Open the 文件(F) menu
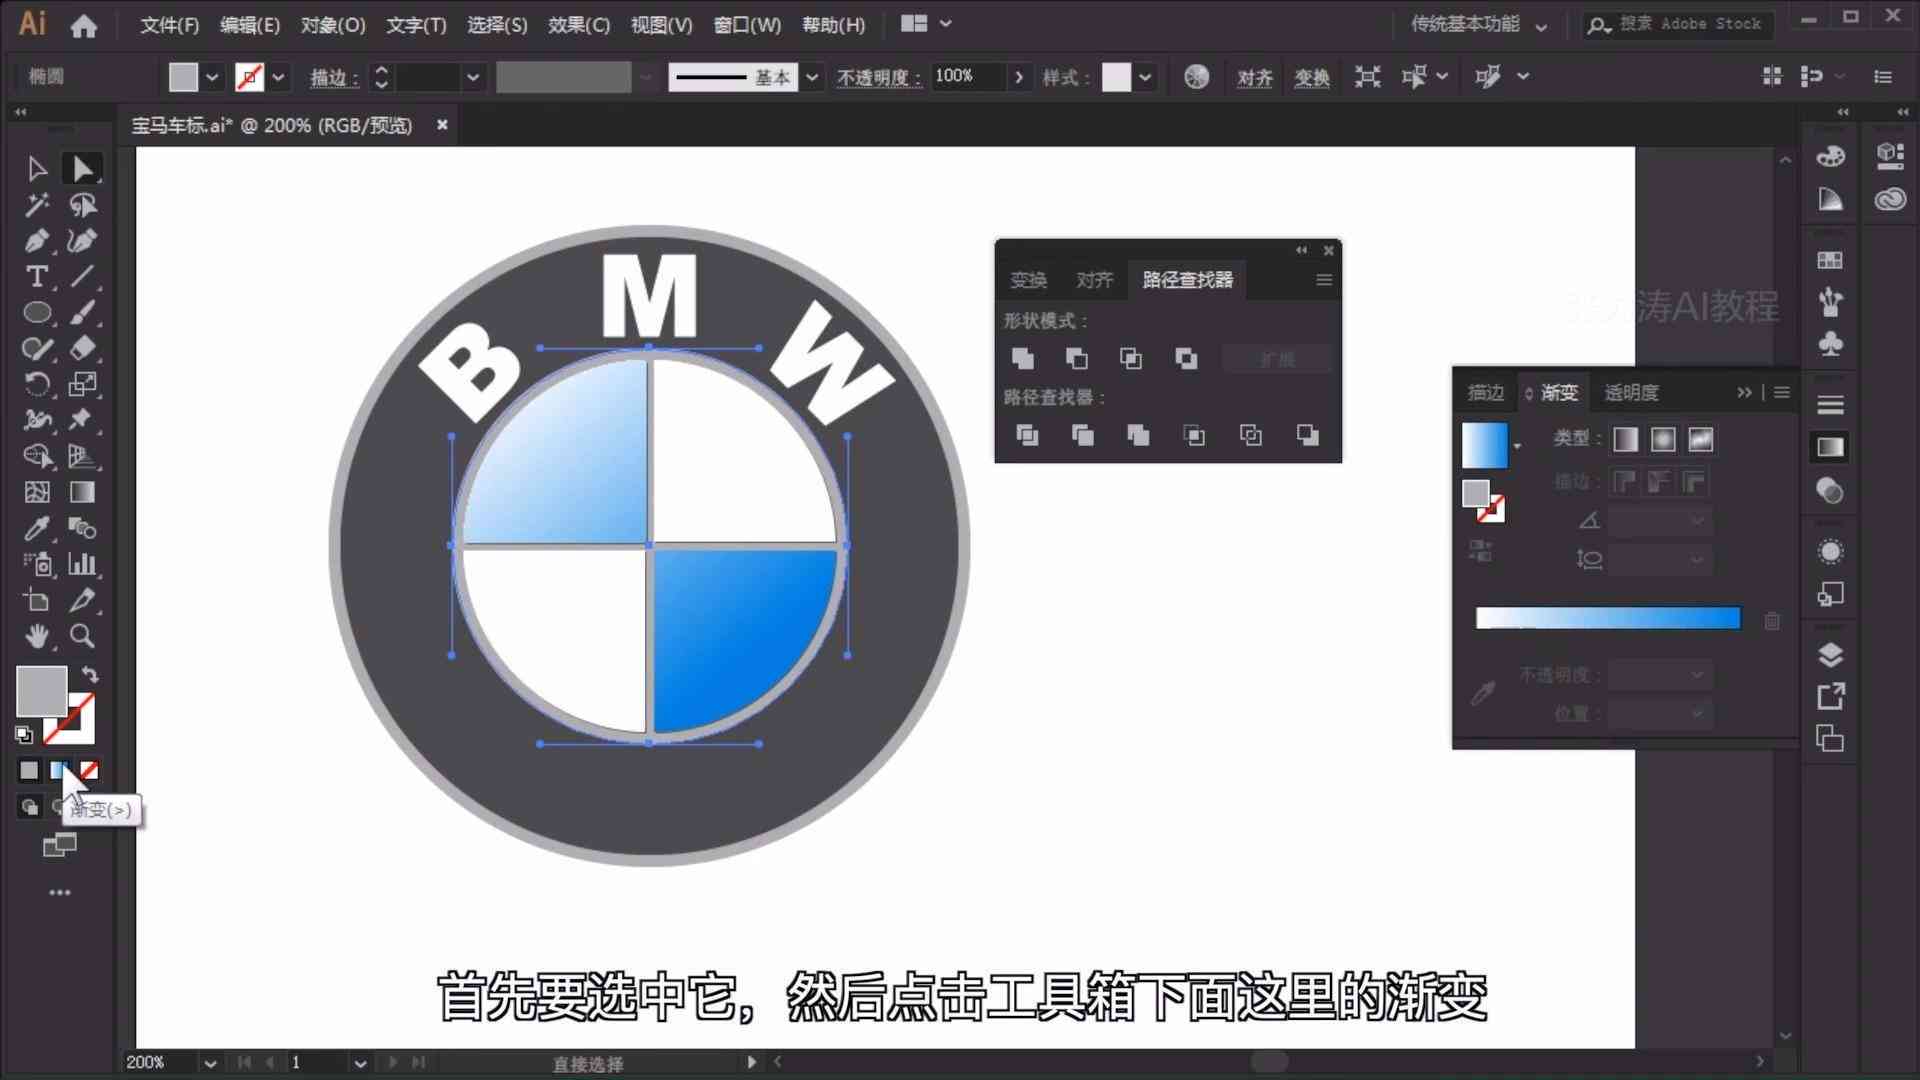1920x1080 pixels. tap(169, 25)
